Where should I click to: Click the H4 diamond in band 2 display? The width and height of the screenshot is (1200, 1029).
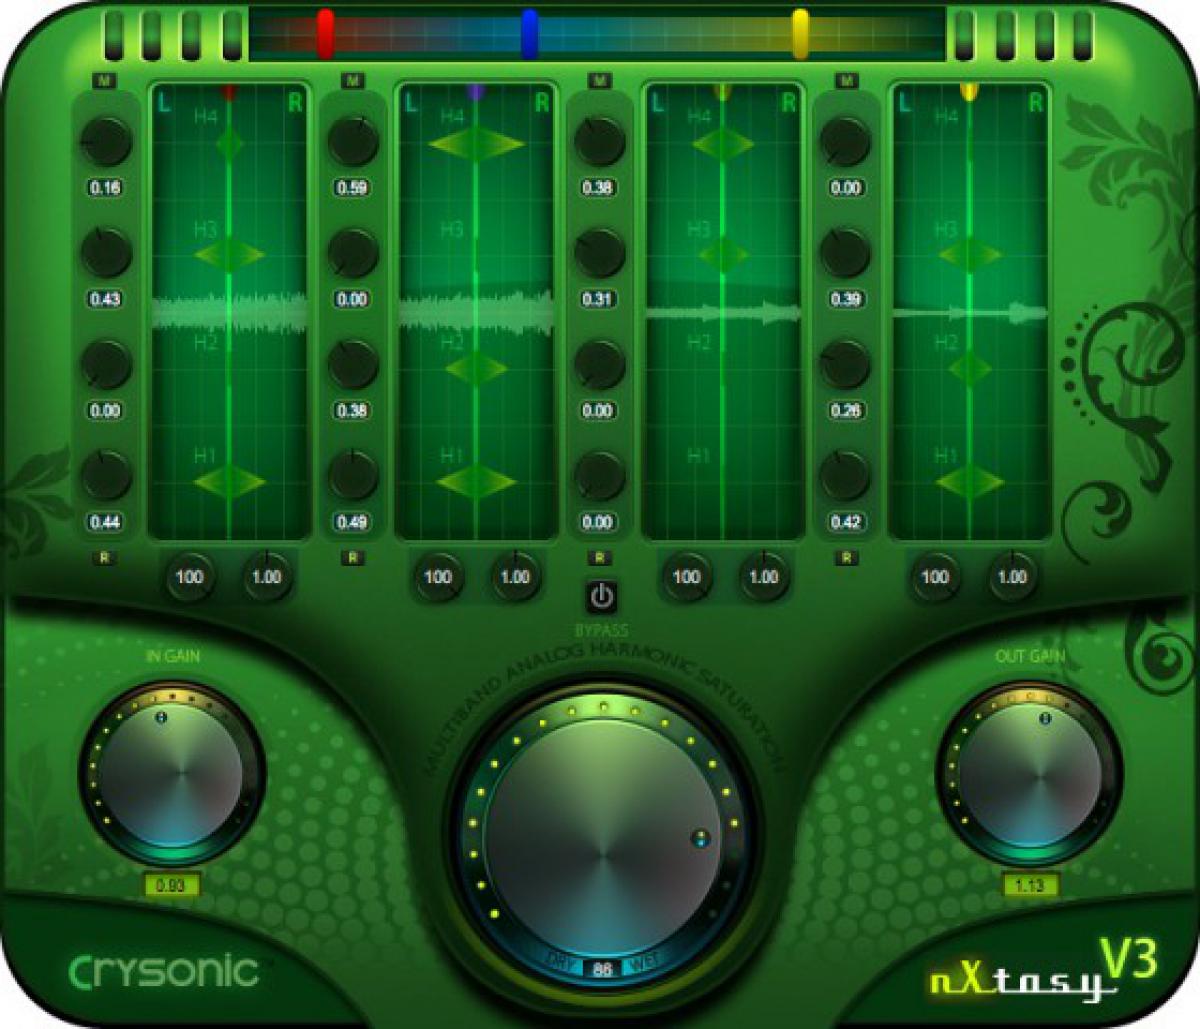476,144
